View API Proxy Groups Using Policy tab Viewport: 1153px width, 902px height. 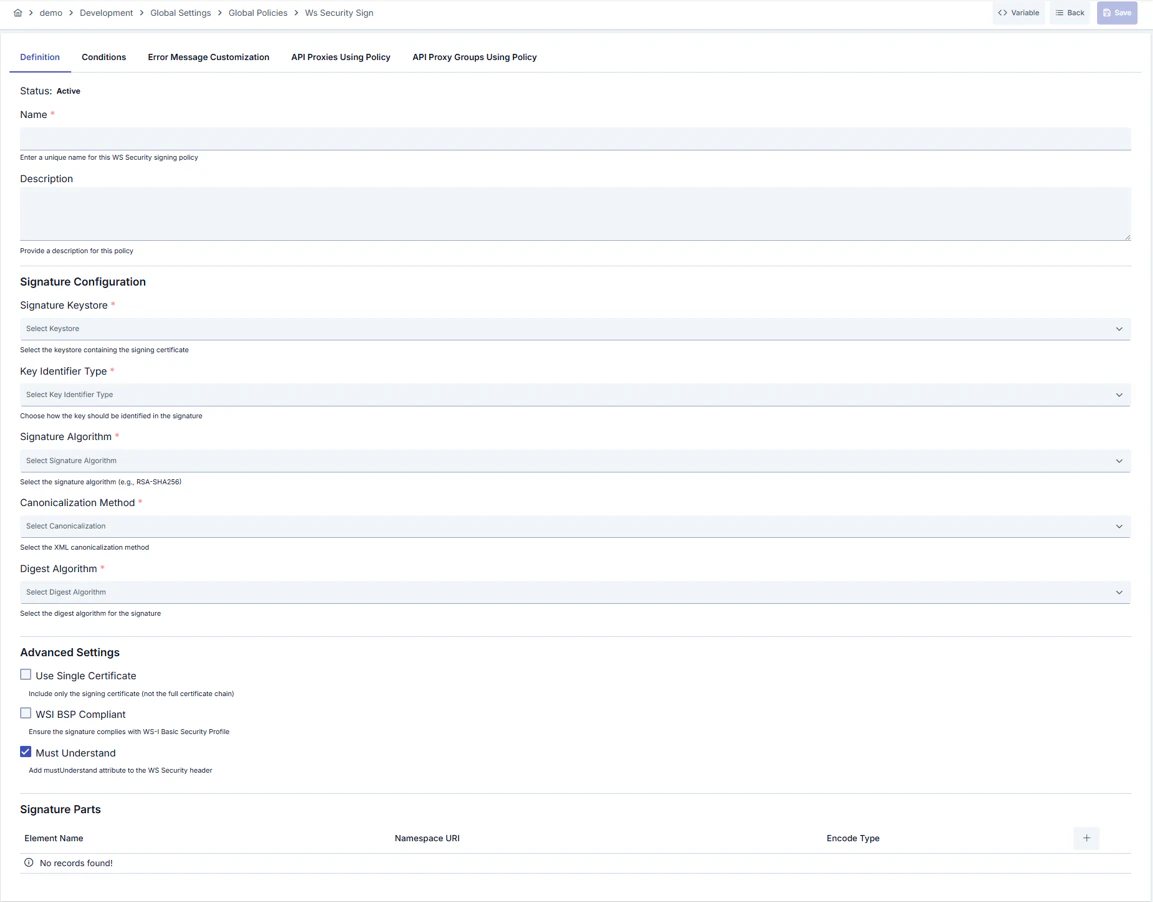point(474,57)
